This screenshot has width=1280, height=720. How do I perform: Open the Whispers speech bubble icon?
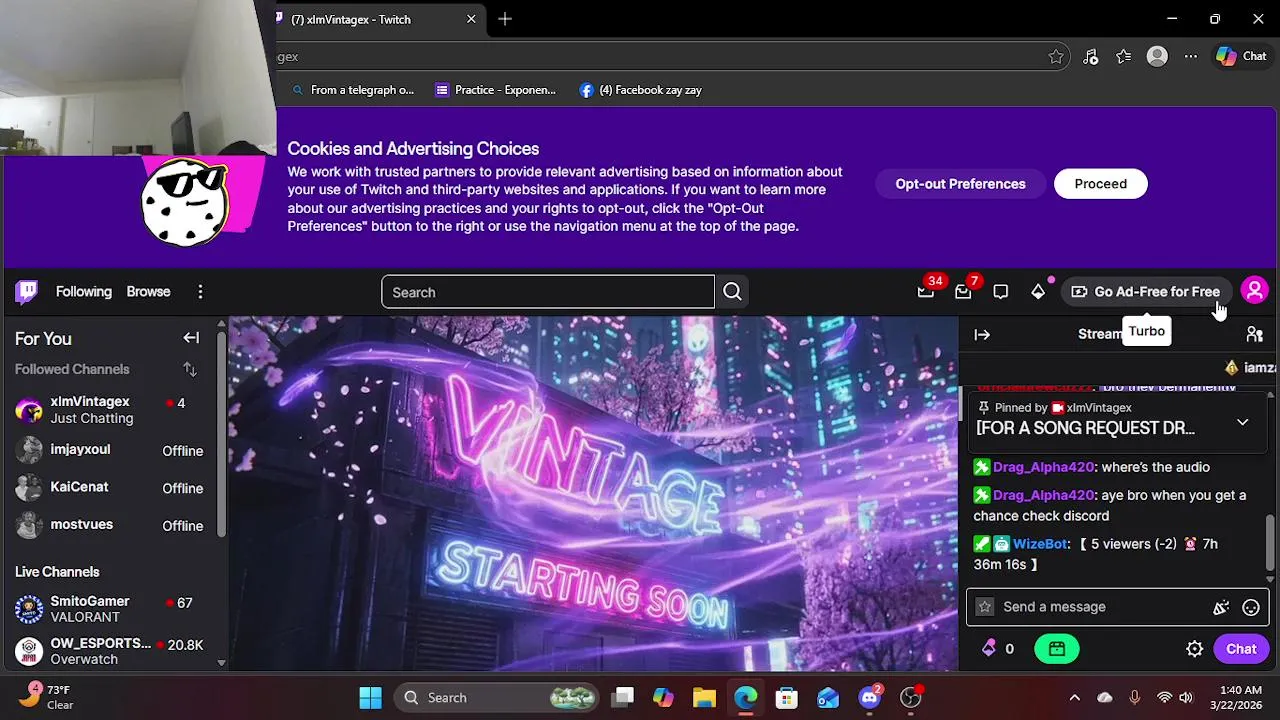pos(1001,292)
